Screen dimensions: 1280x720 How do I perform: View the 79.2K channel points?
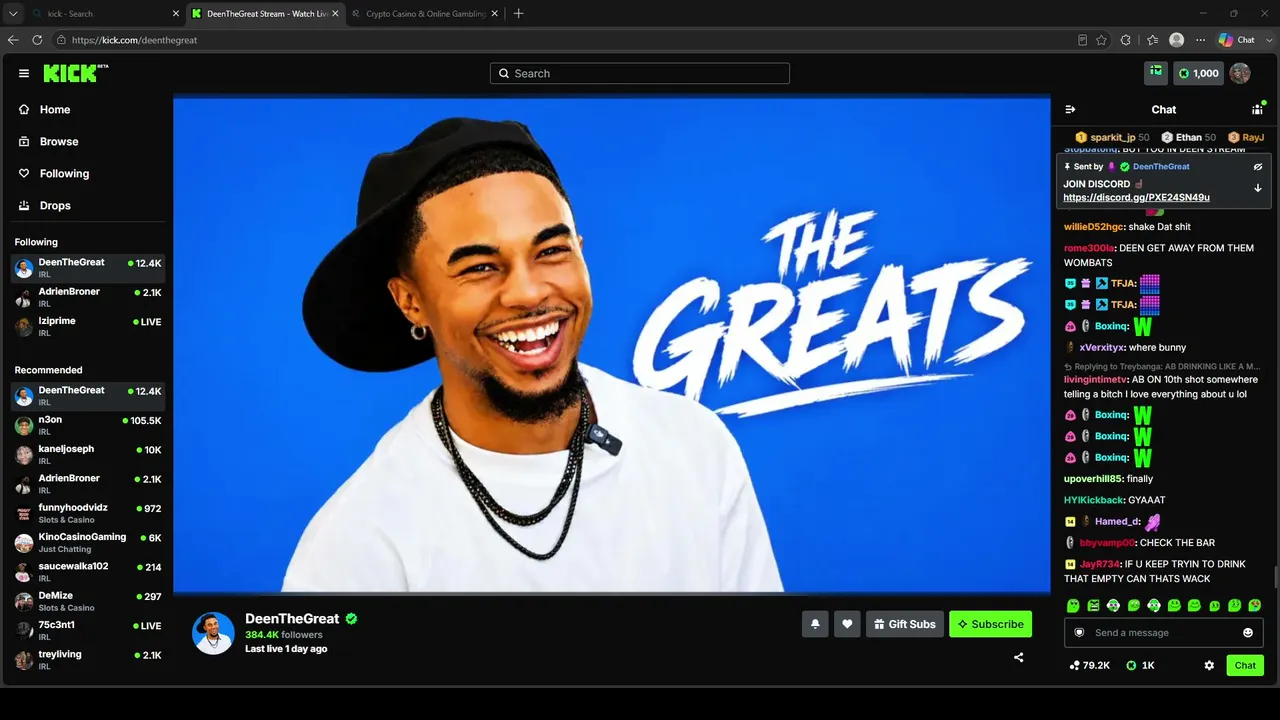pos(1089,665)
